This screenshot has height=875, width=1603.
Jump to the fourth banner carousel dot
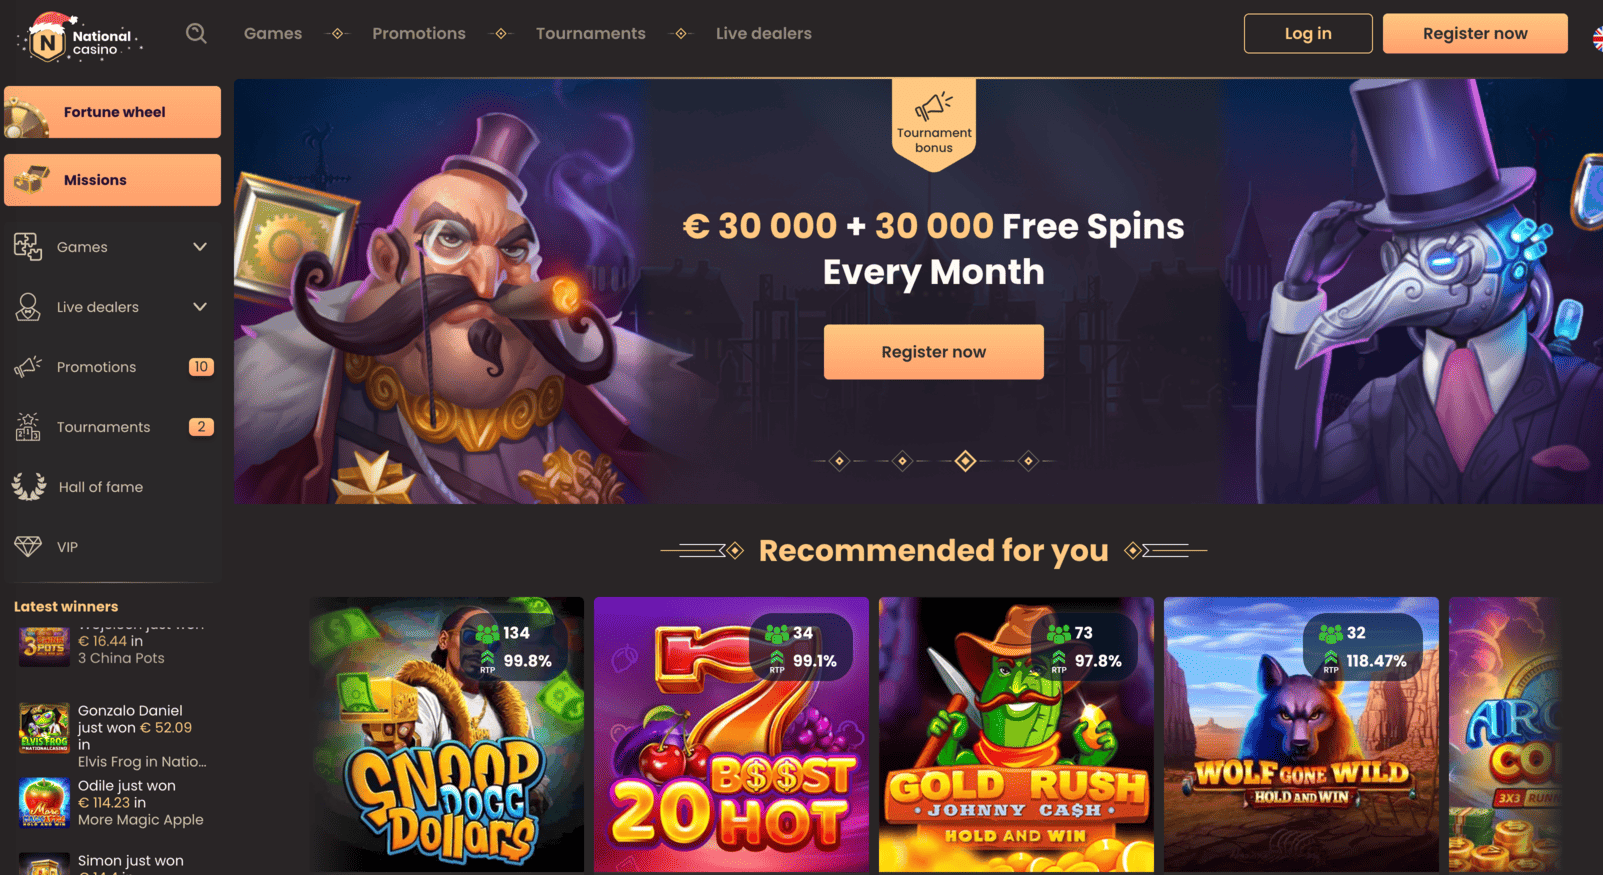click(x=1028, y=461)
